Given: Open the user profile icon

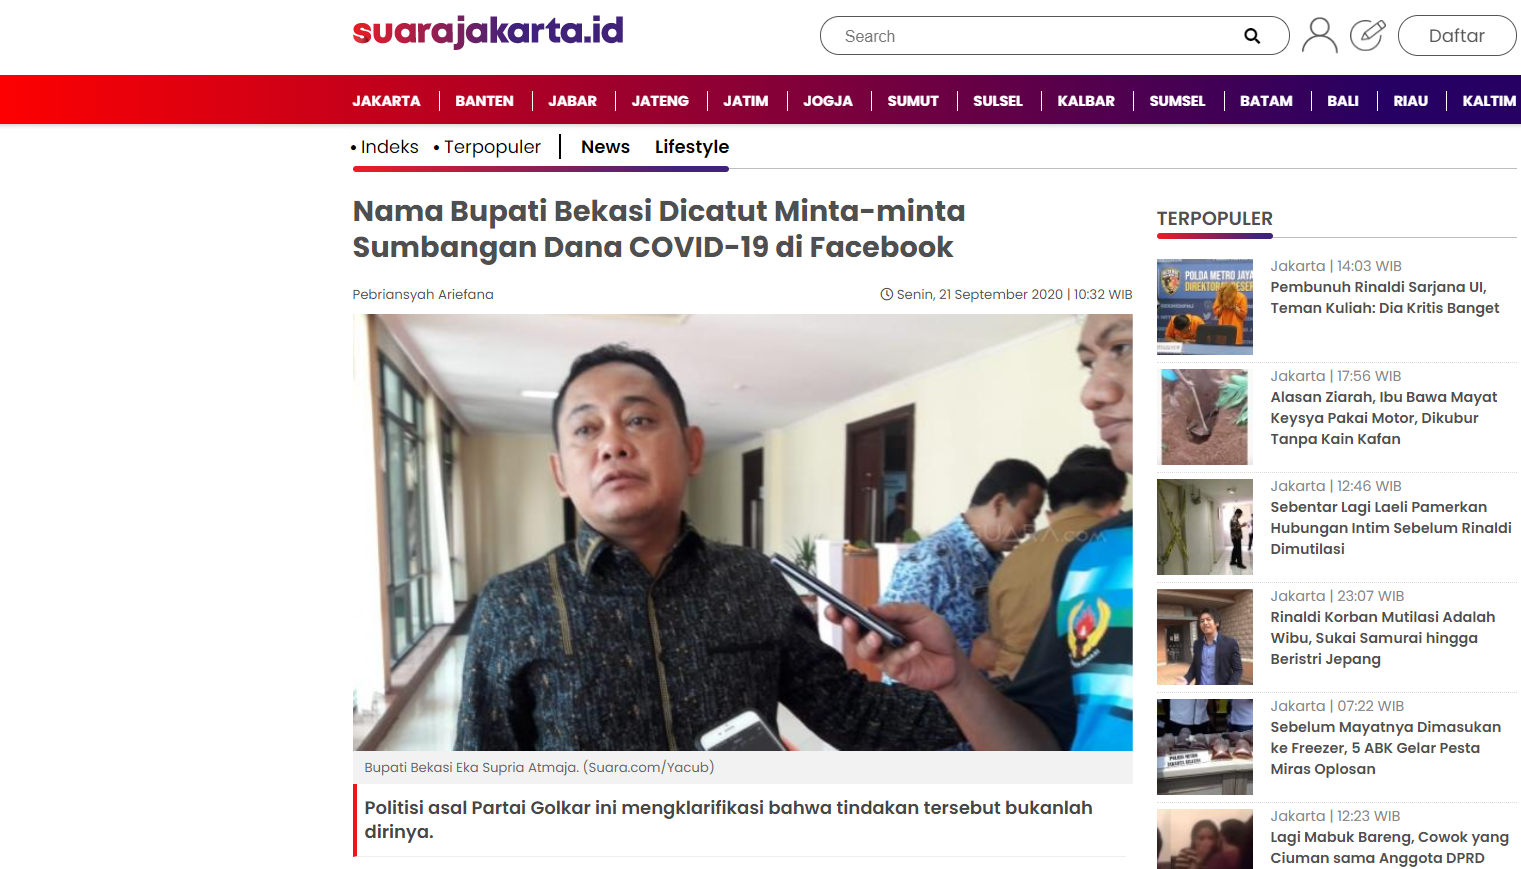Looking at the screenshot, I should (1320, 35).
